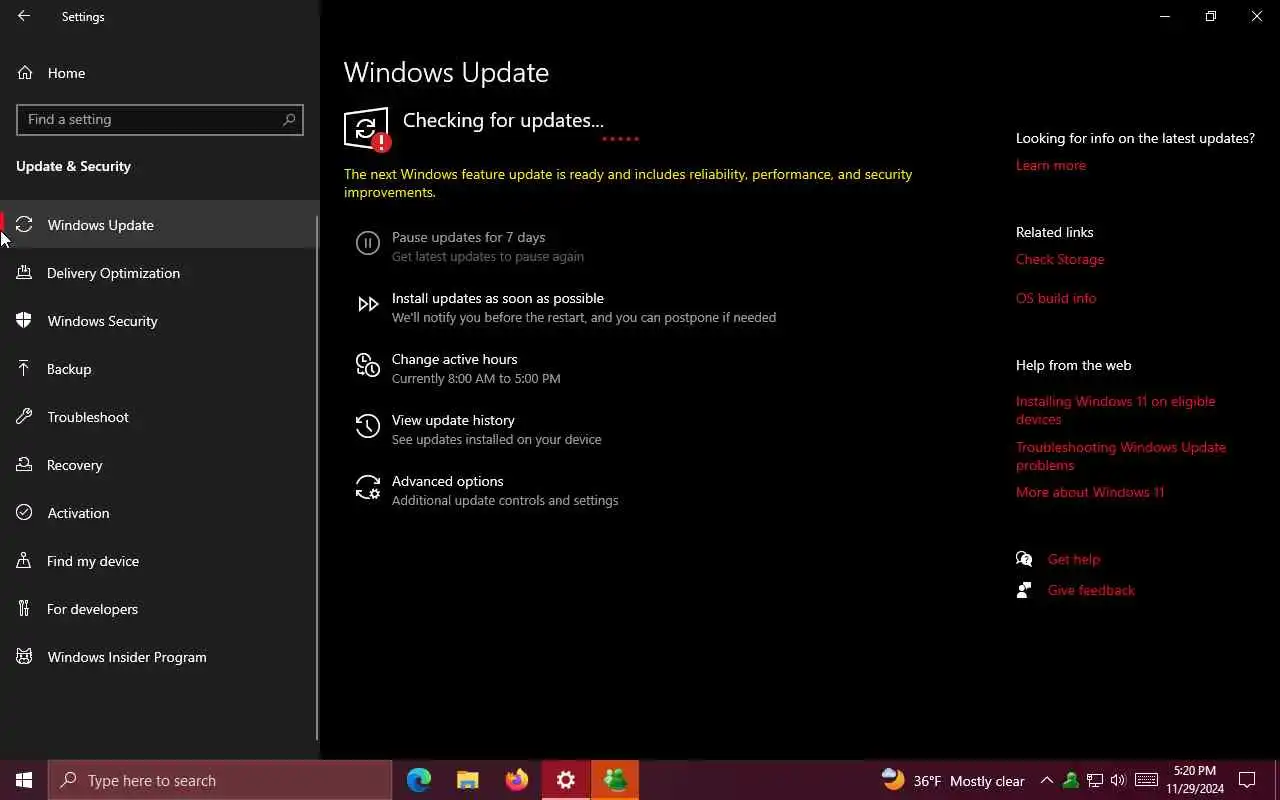The width and height of the screenshot is (1280, 800).
Task: Open the clock showing 5:20 PM
Action: point(1195,780)
